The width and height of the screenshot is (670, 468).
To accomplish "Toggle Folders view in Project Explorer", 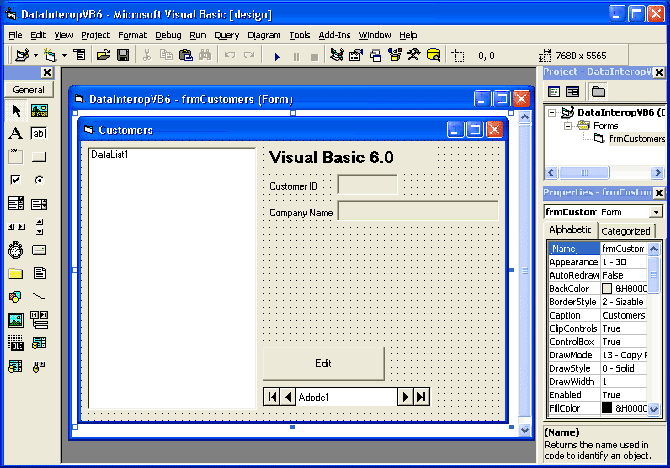I will pyautogui.click(x=598, y=91).
